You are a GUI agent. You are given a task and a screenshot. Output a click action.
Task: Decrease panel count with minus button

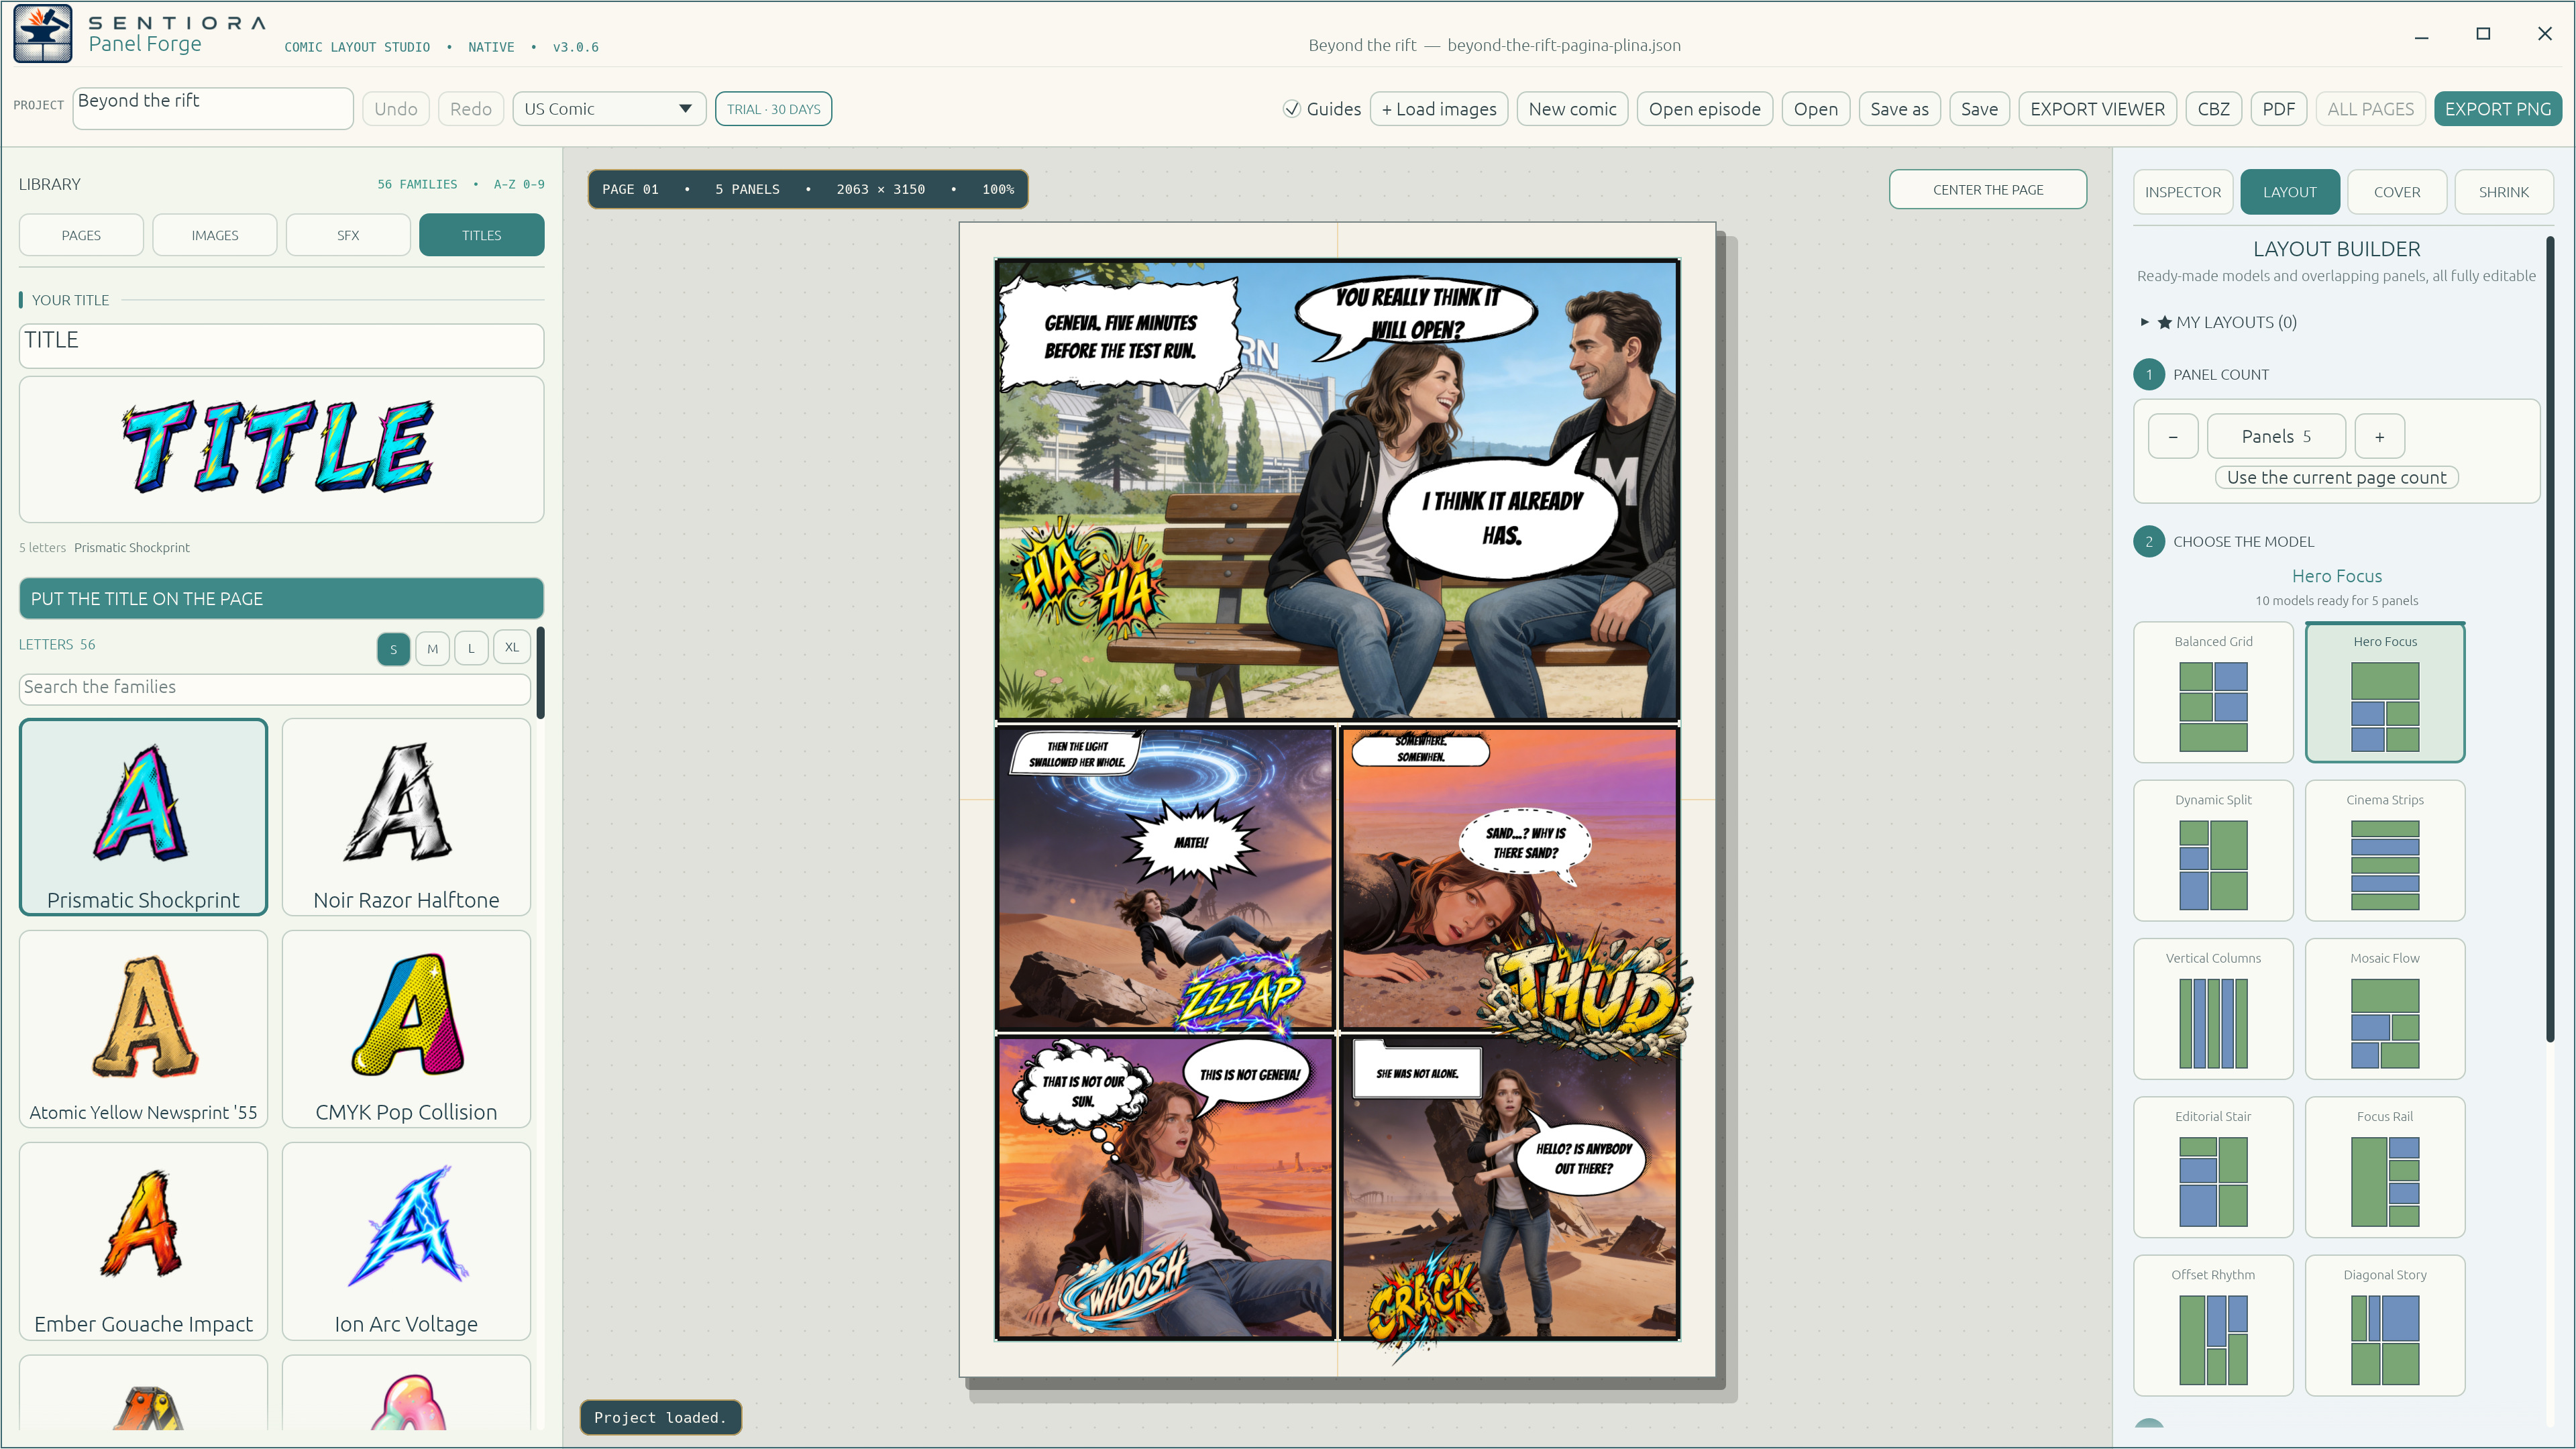point(2172,437)
